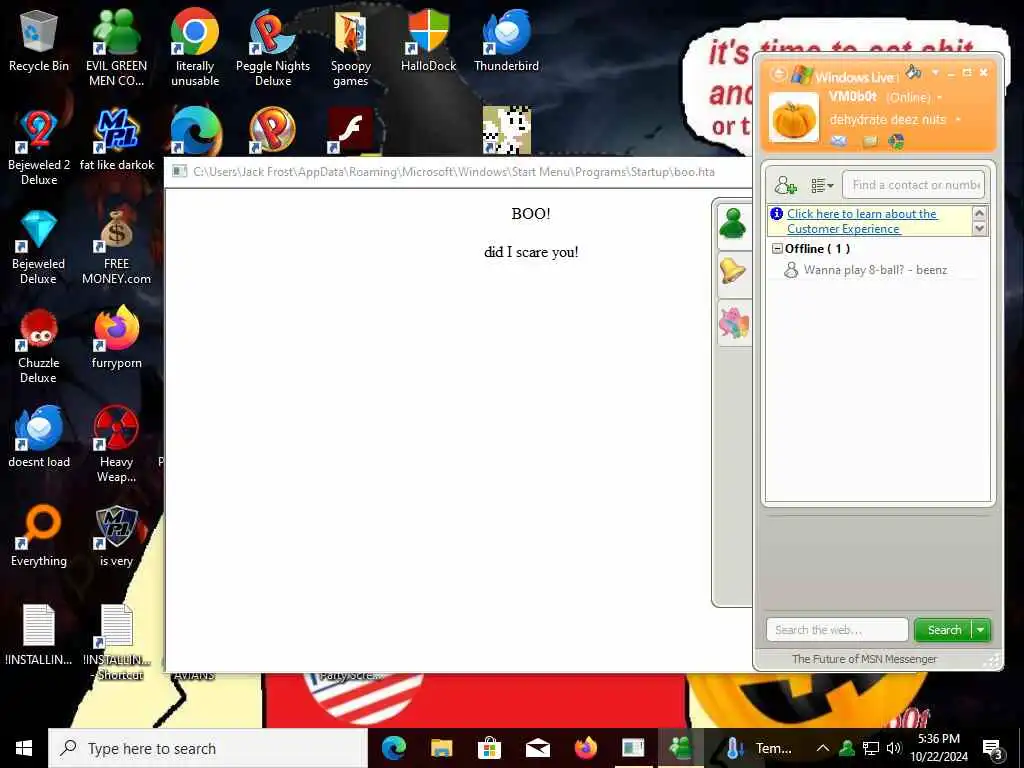Open the Windows Start button
Image resolution: width=1024 pixels, height=768 pixels.
(x=24, y=748)
